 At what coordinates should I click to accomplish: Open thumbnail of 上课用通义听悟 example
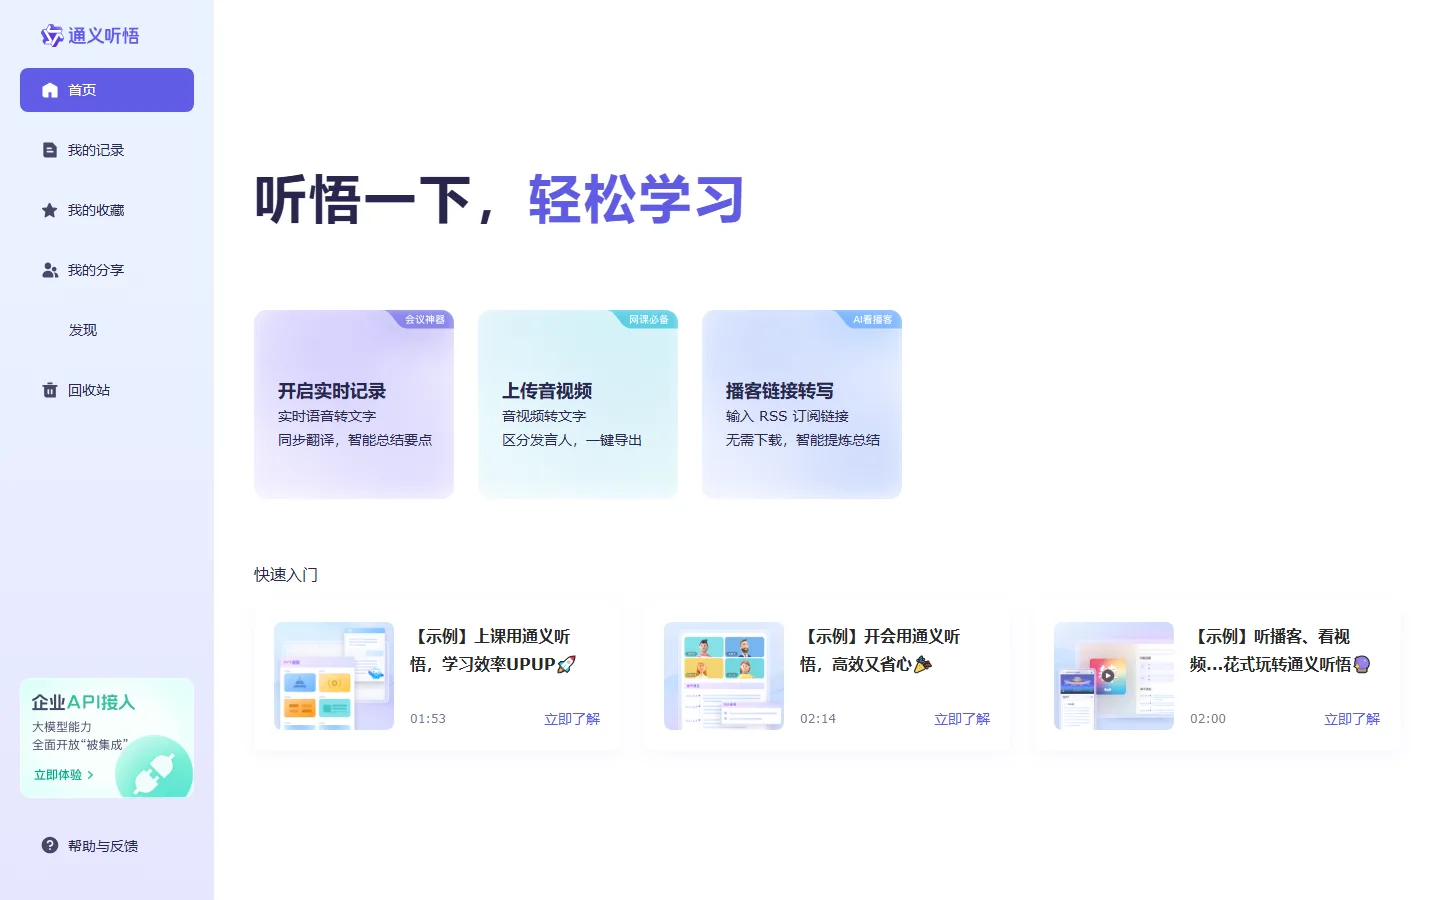(x=334, y=676)
